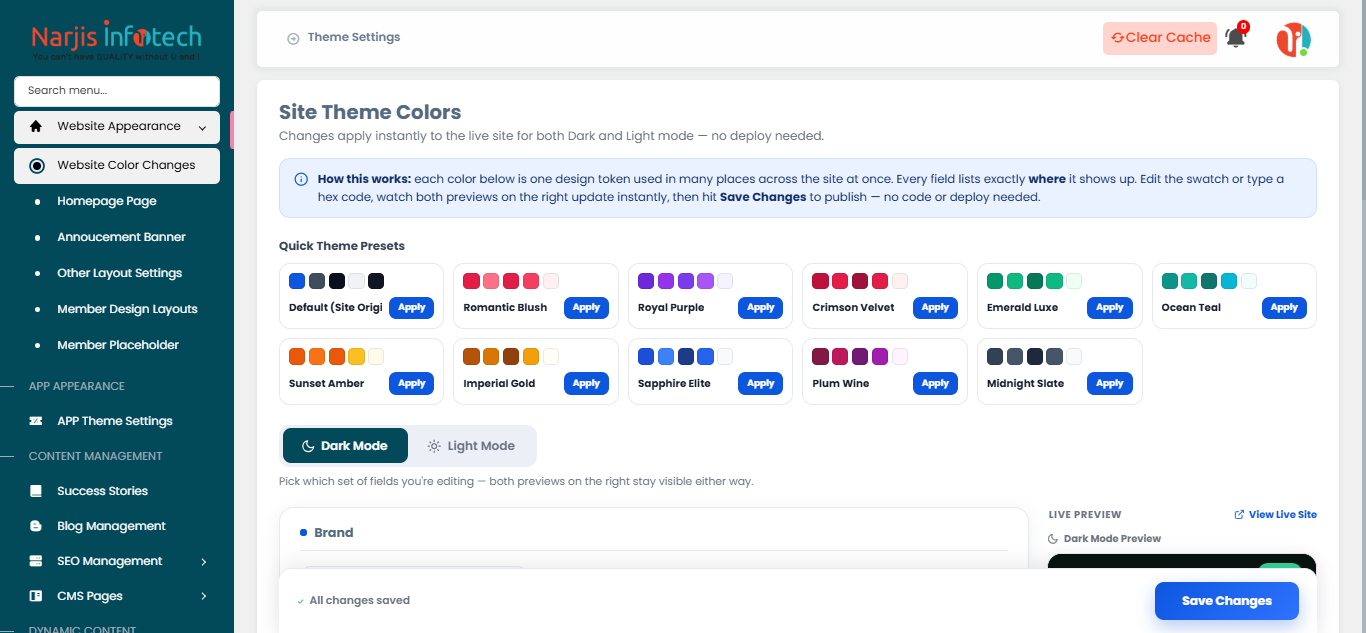Click the Save Changes button
The width and height of the screenshot is (1366, 633).
[1227, 601]
